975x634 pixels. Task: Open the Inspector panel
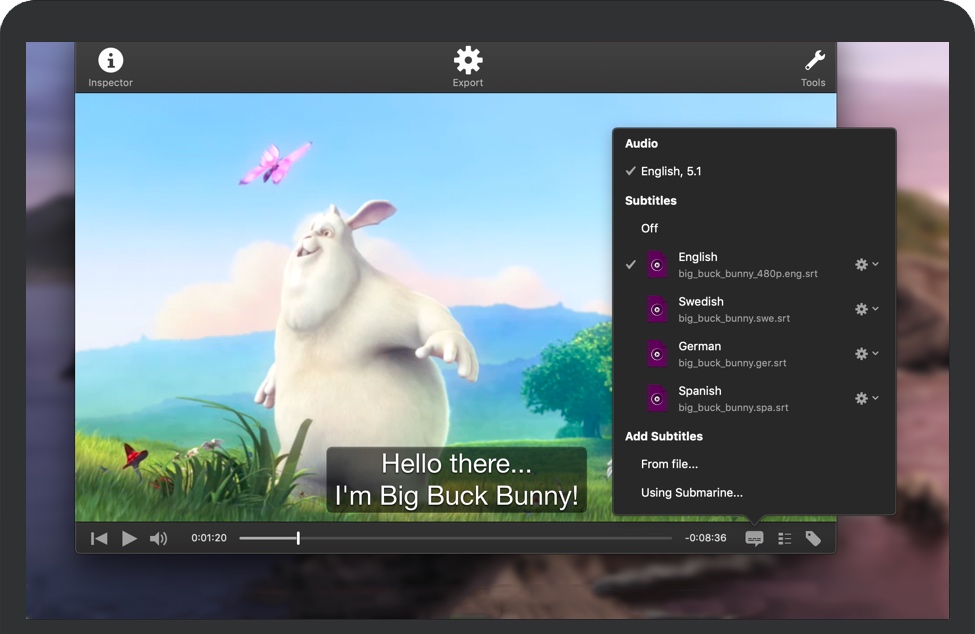pyautogui.click(x=110, y=61)
